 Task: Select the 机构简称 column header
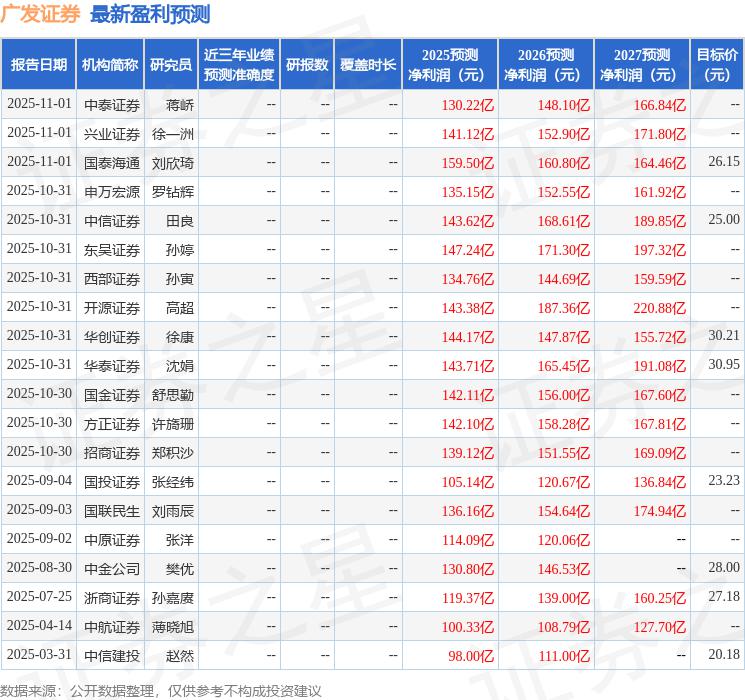[x=110, y=65]
